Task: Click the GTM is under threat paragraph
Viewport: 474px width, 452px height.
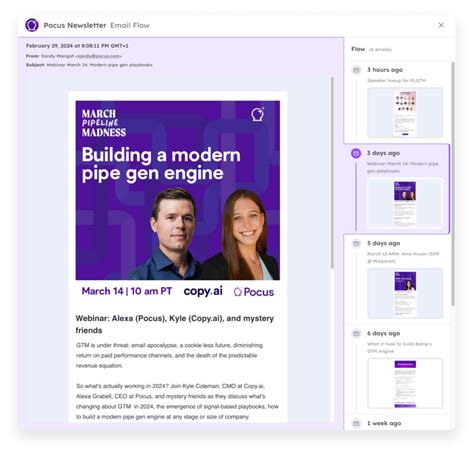Action: 169,355
